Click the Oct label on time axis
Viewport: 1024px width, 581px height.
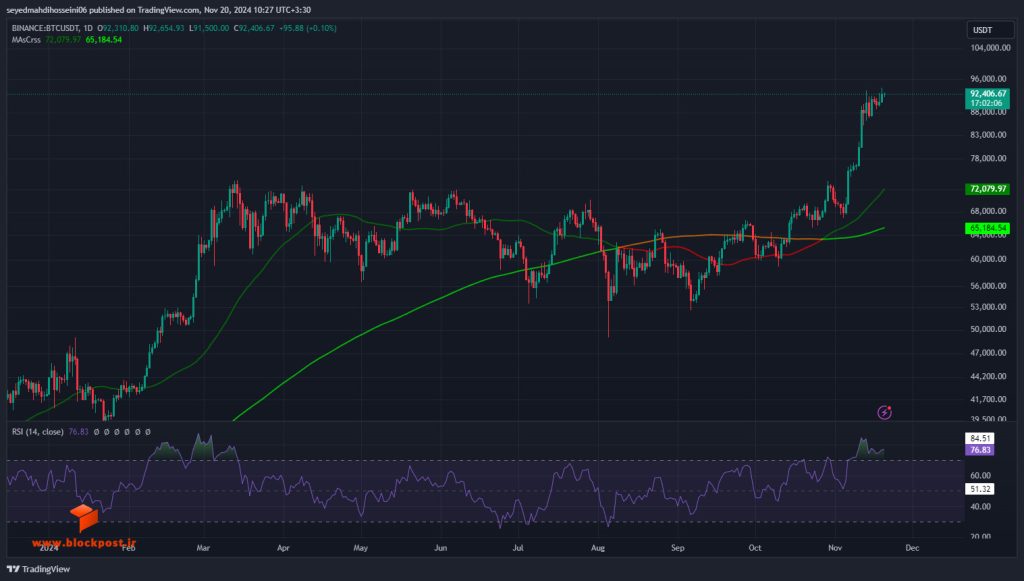click(x=755, y=548)
